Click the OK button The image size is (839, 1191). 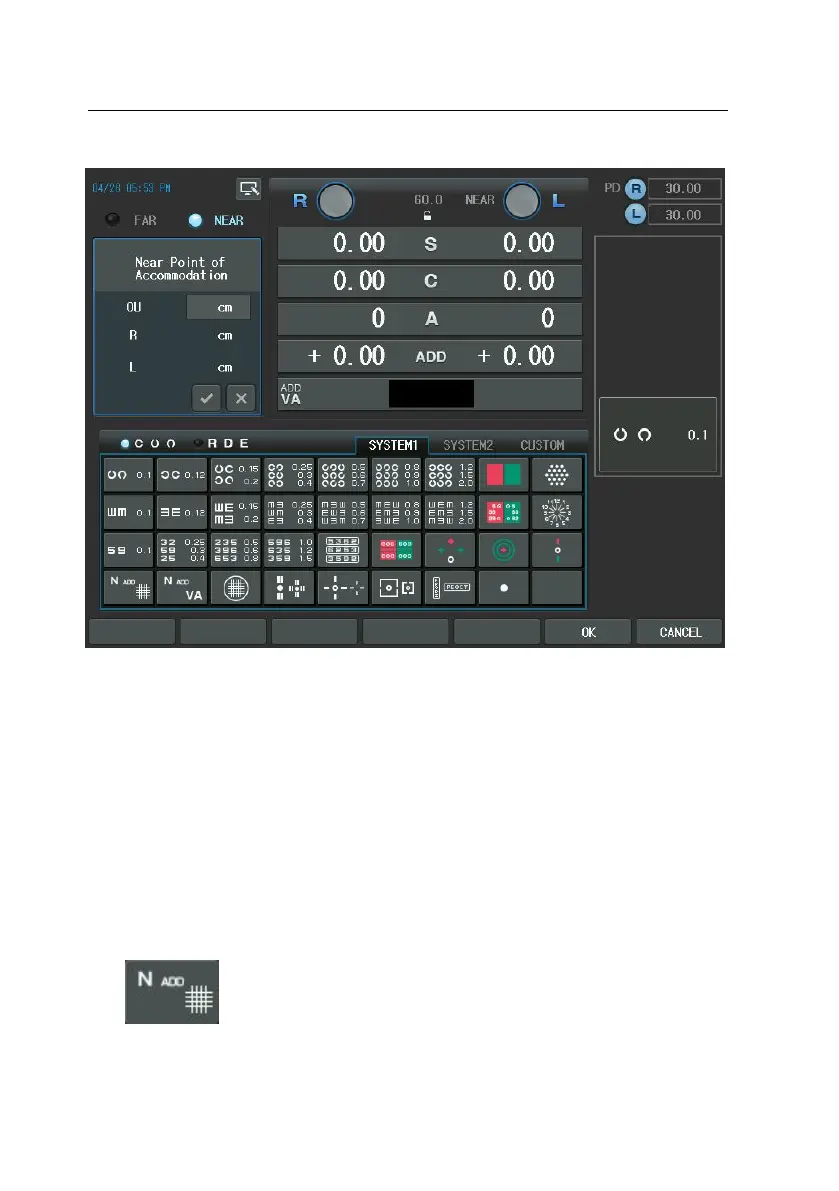(x=588, y=632)
